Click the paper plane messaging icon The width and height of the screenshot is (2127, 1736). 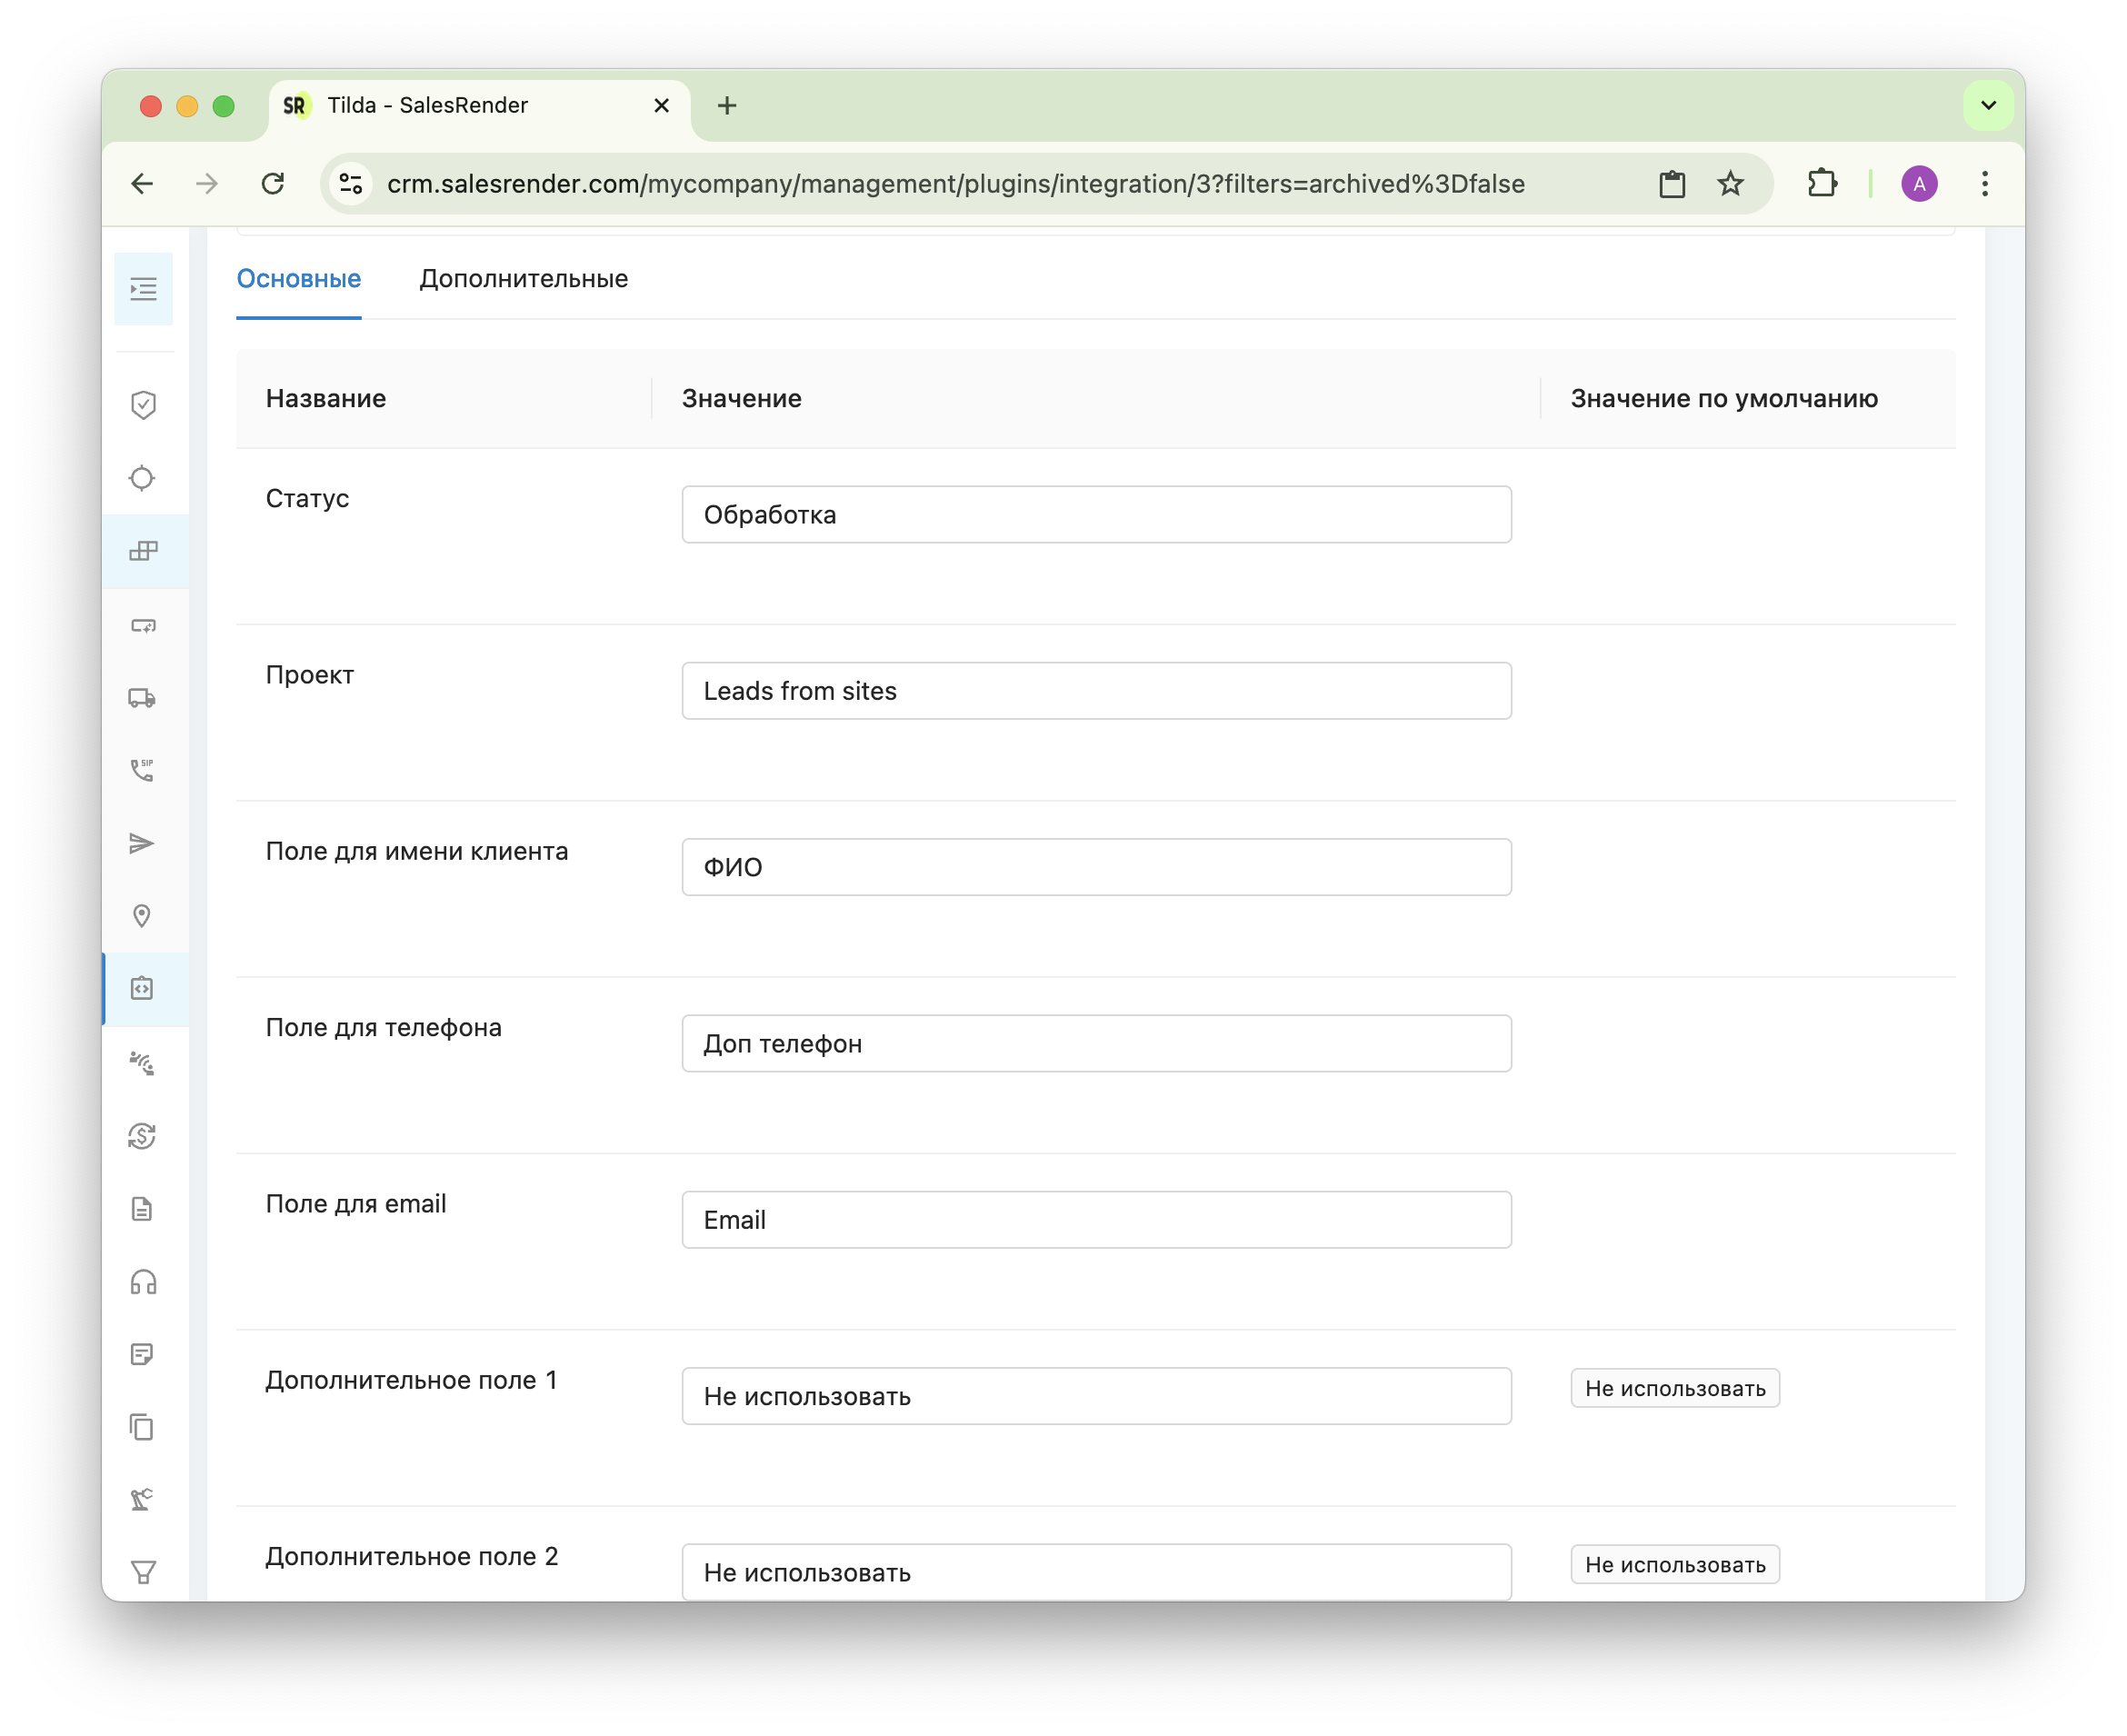point(142,843)
